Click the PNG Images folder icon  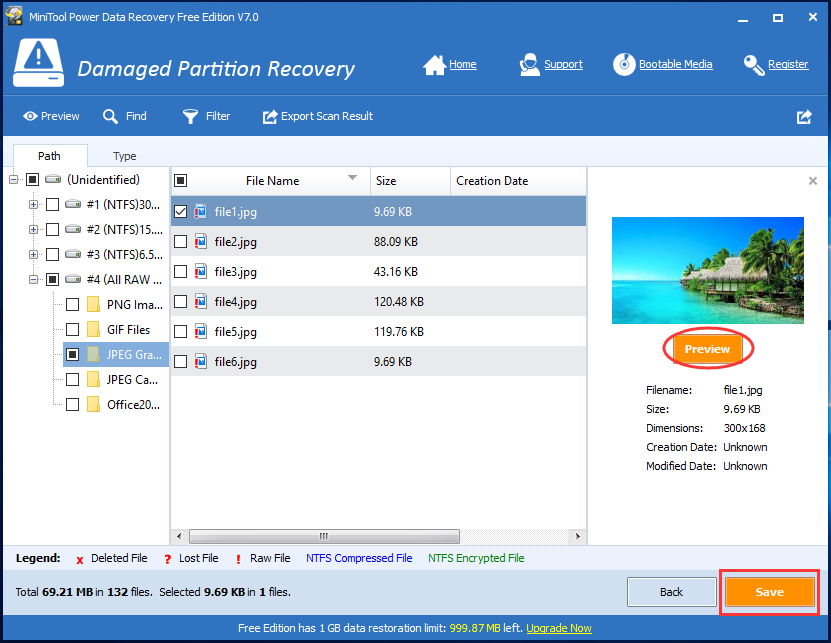click(x=93, y=304)
